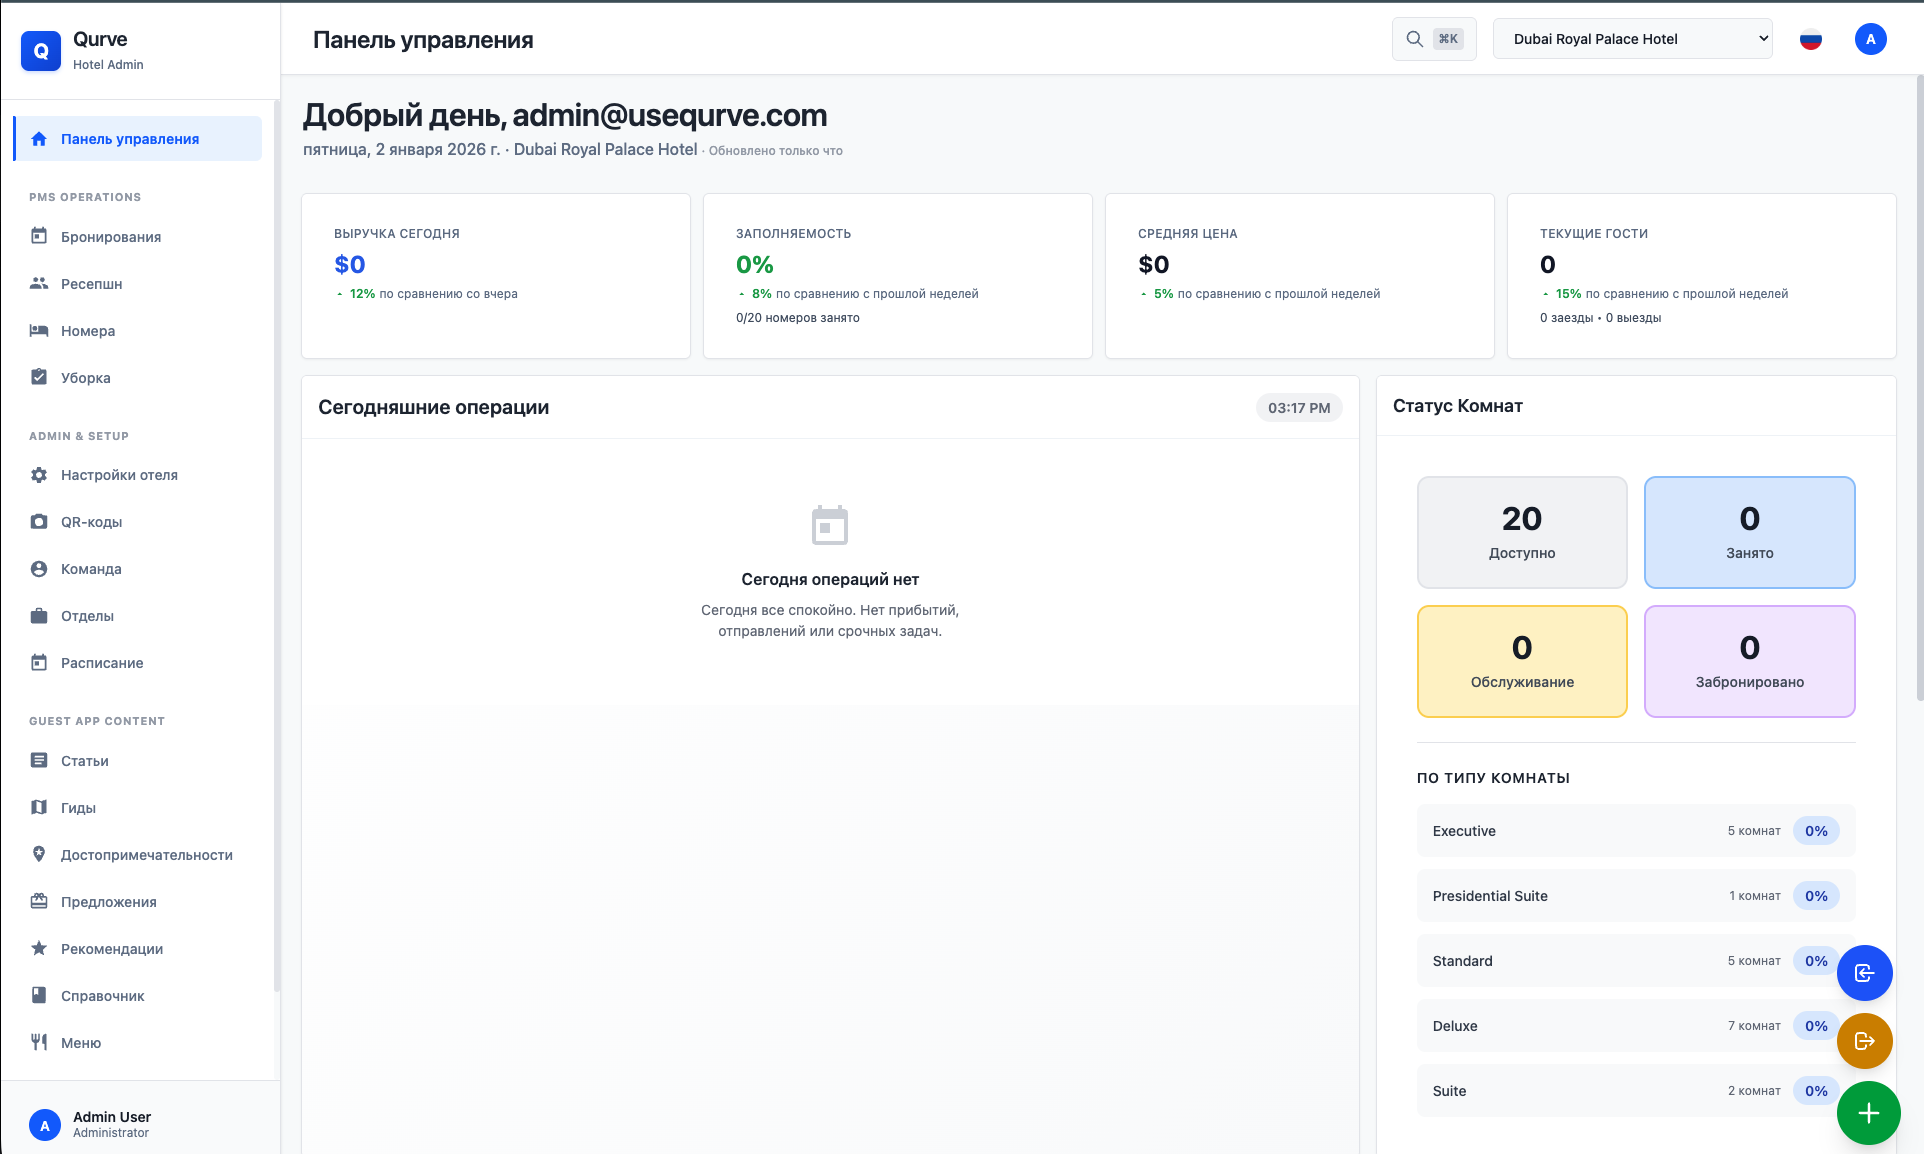Open Номера from the sidebar
1924x1154 pixels.
(39, 330)
